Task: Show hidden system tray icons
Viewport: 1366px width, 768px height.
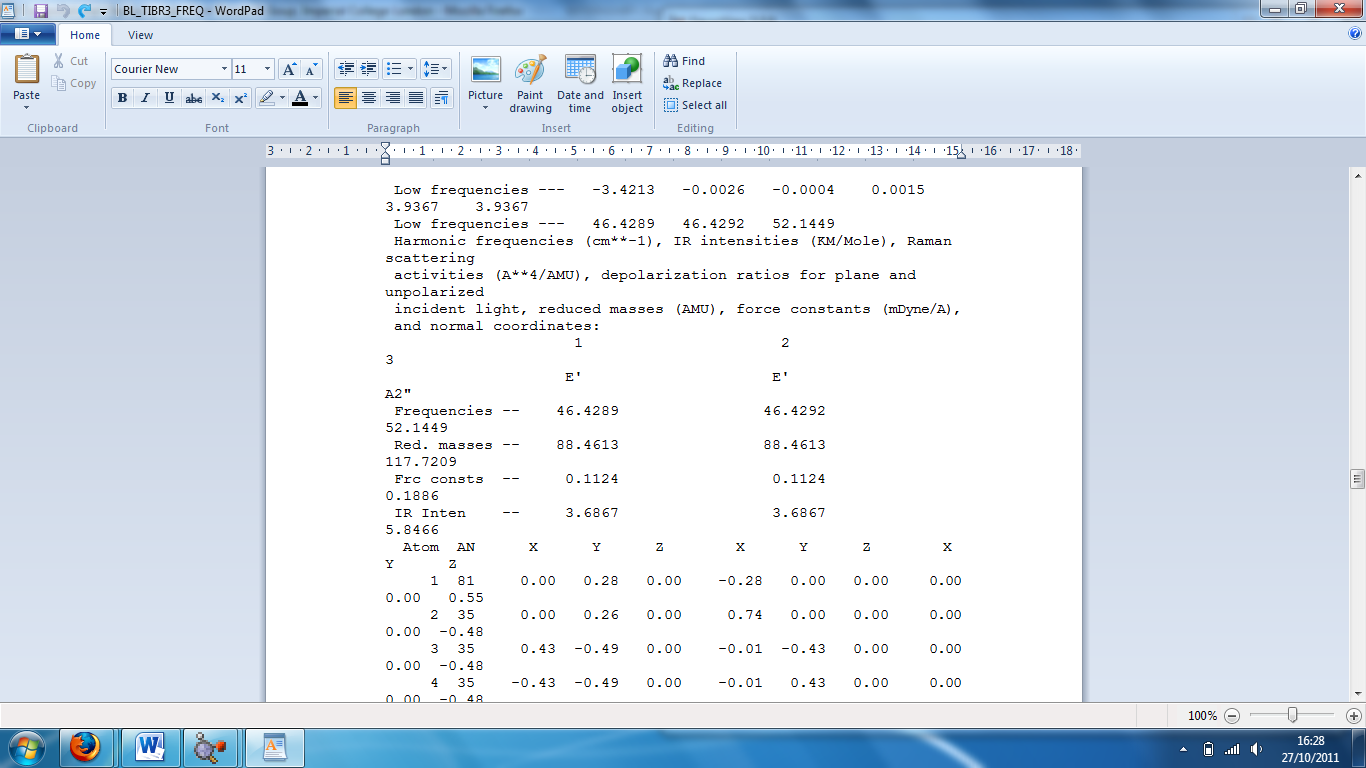Action: pos(1184,749)
